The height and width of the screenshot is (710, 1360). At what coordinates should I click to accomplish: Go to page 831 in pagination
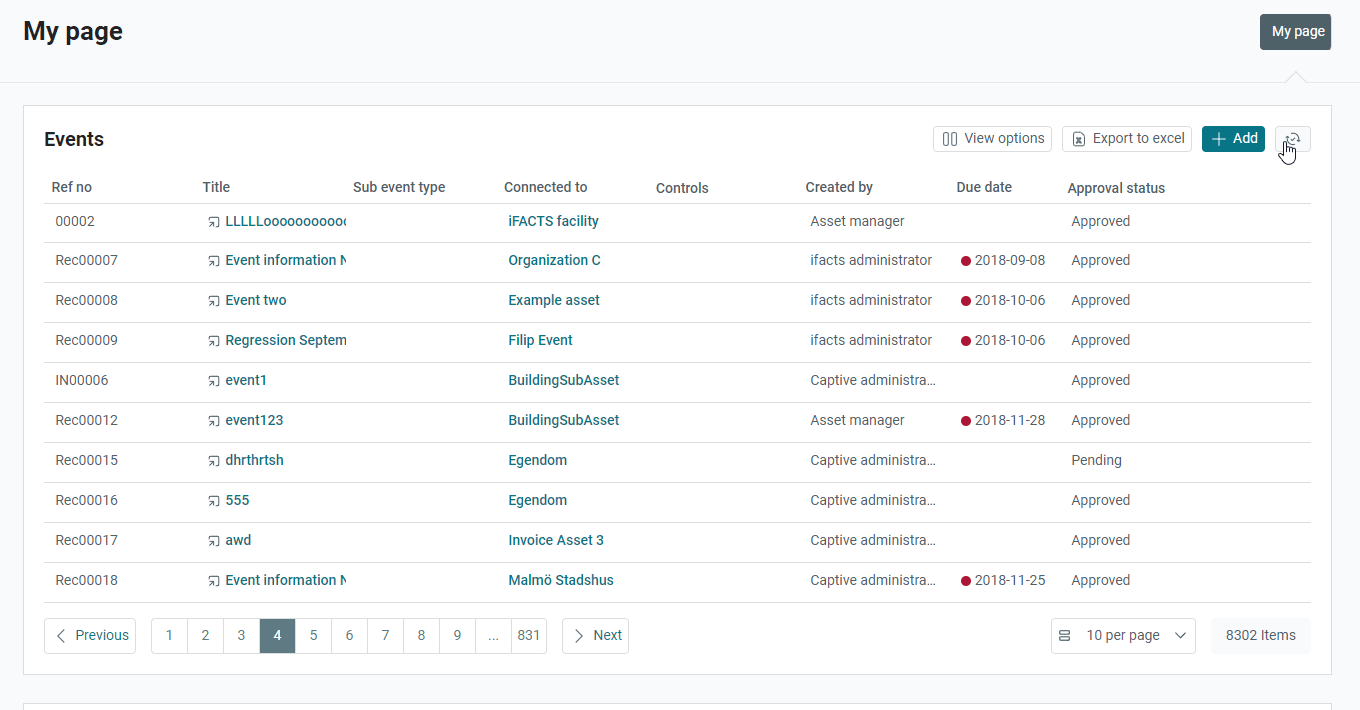[529, 635]
